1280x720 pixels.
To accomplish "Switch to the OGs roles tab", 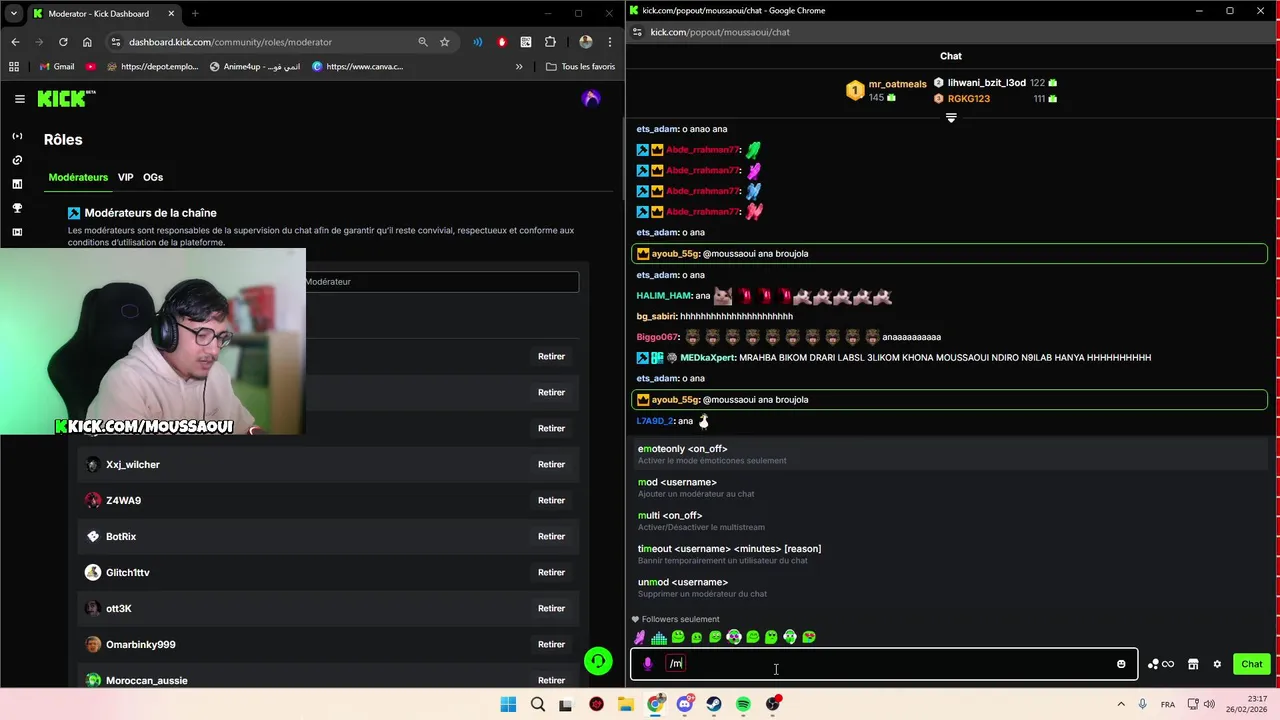I will coord(153,177).
